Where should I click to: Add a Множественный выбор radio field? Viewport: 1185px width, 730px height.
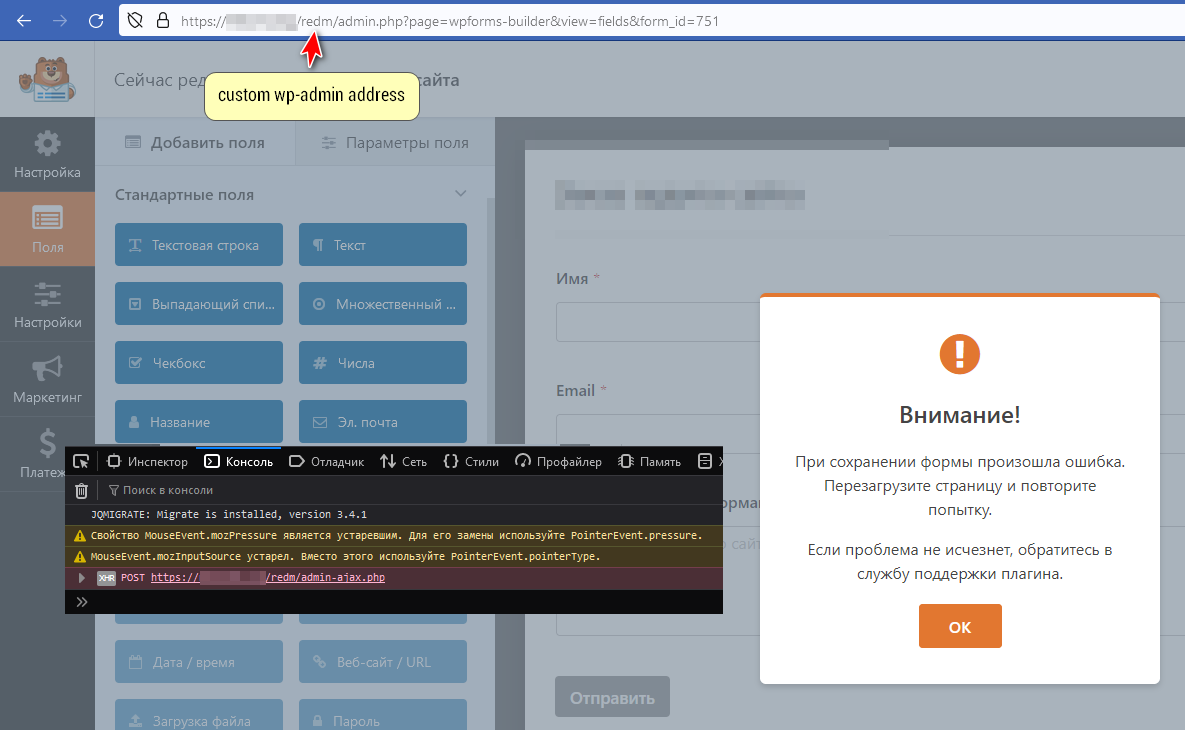pyautogui.click(x=382, y=304)
